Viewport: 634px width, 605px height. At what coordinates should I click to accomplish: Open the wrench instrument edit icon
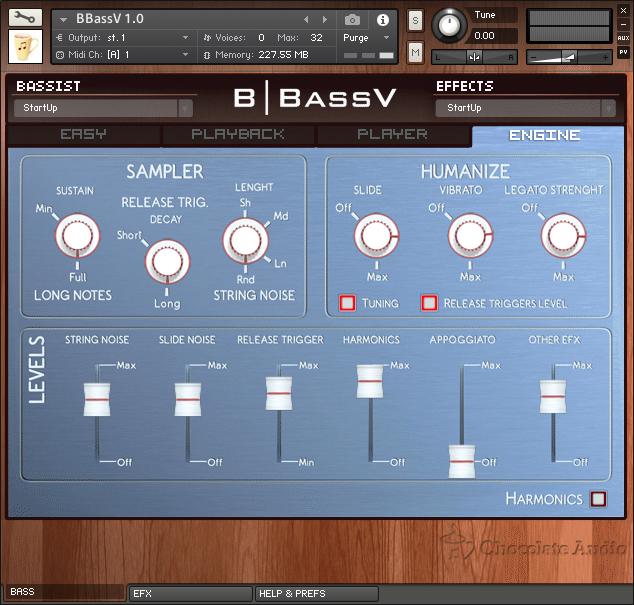point(25,18)
